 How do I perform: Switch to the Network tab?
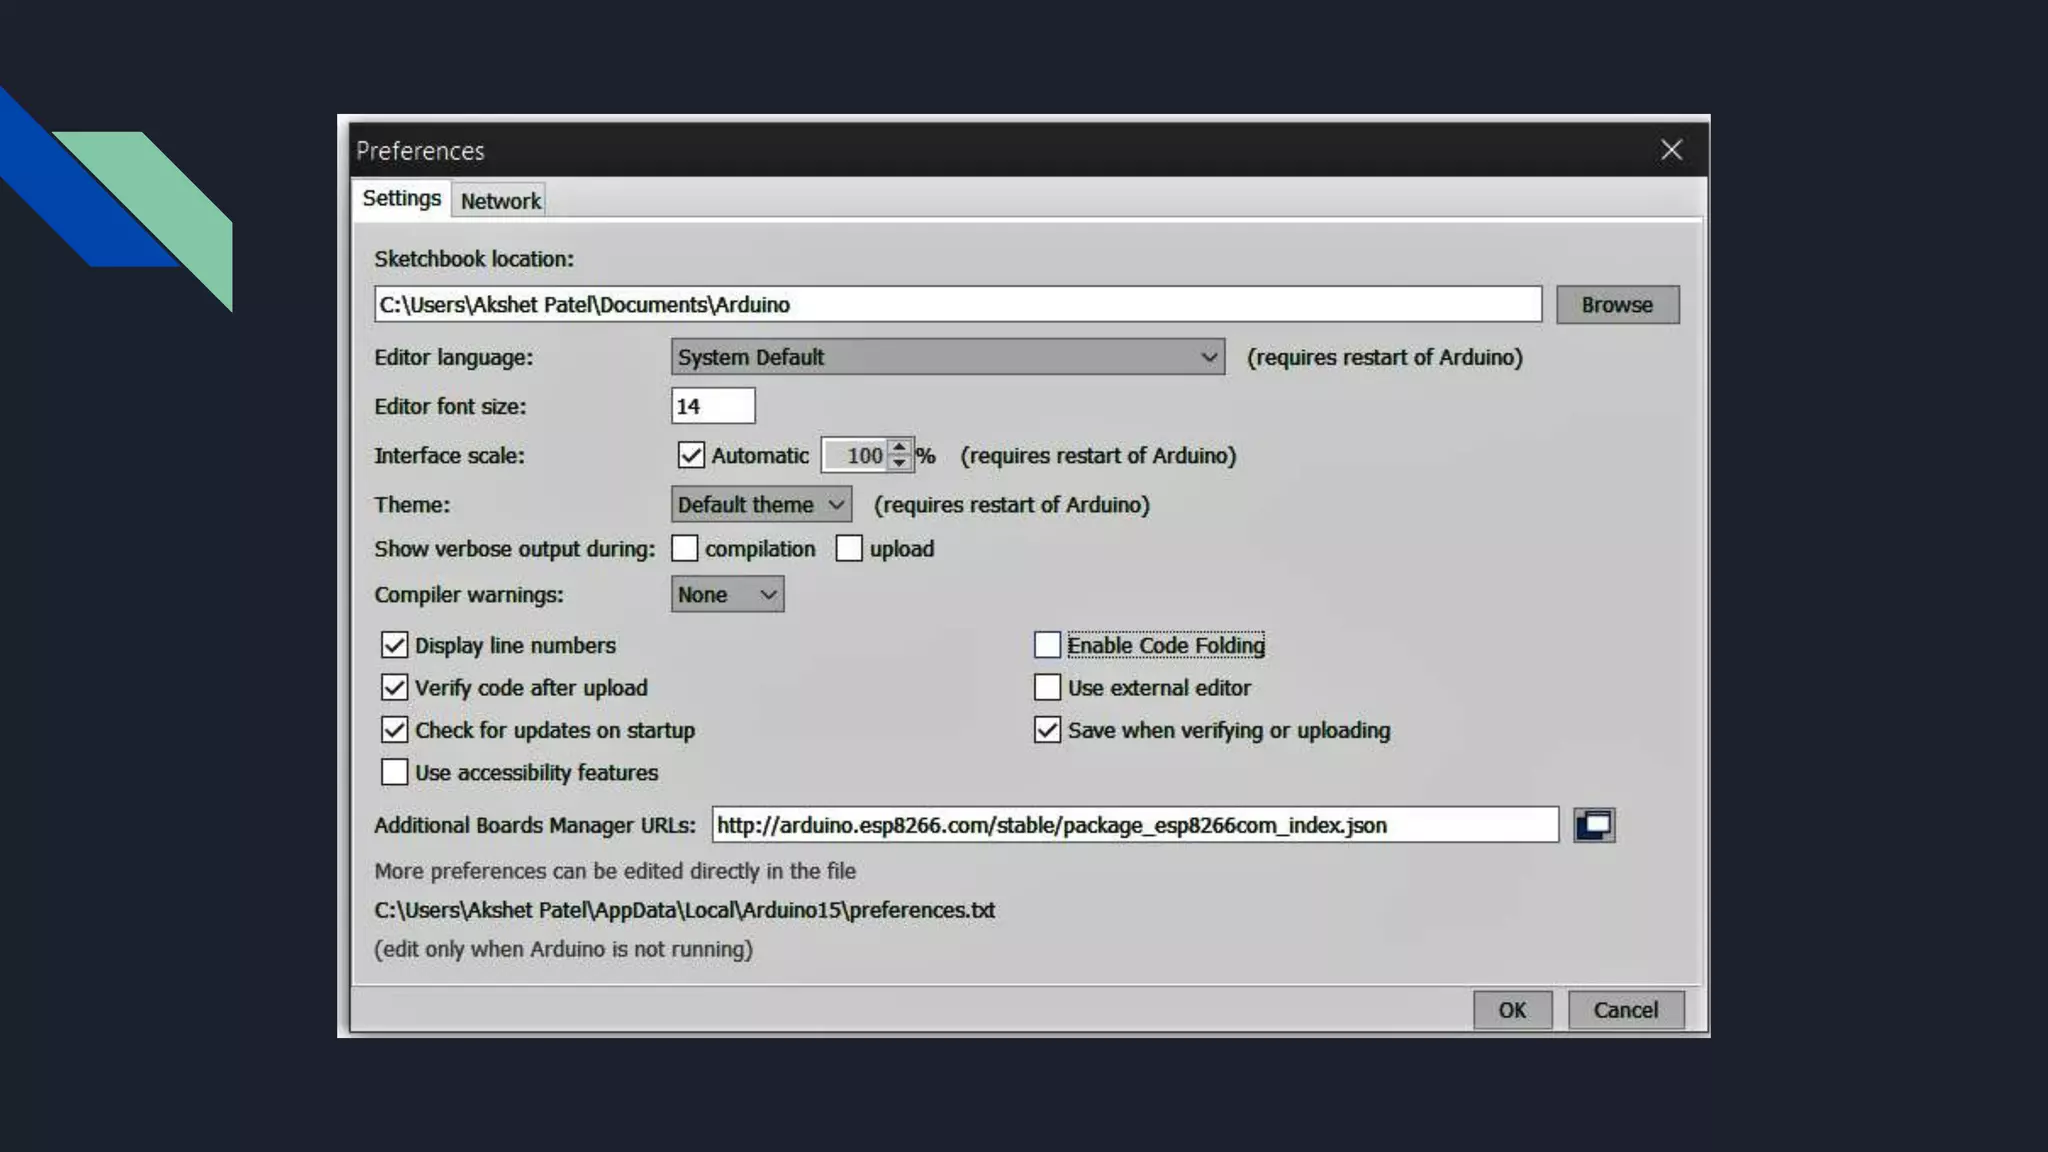[x=500, y=201]
